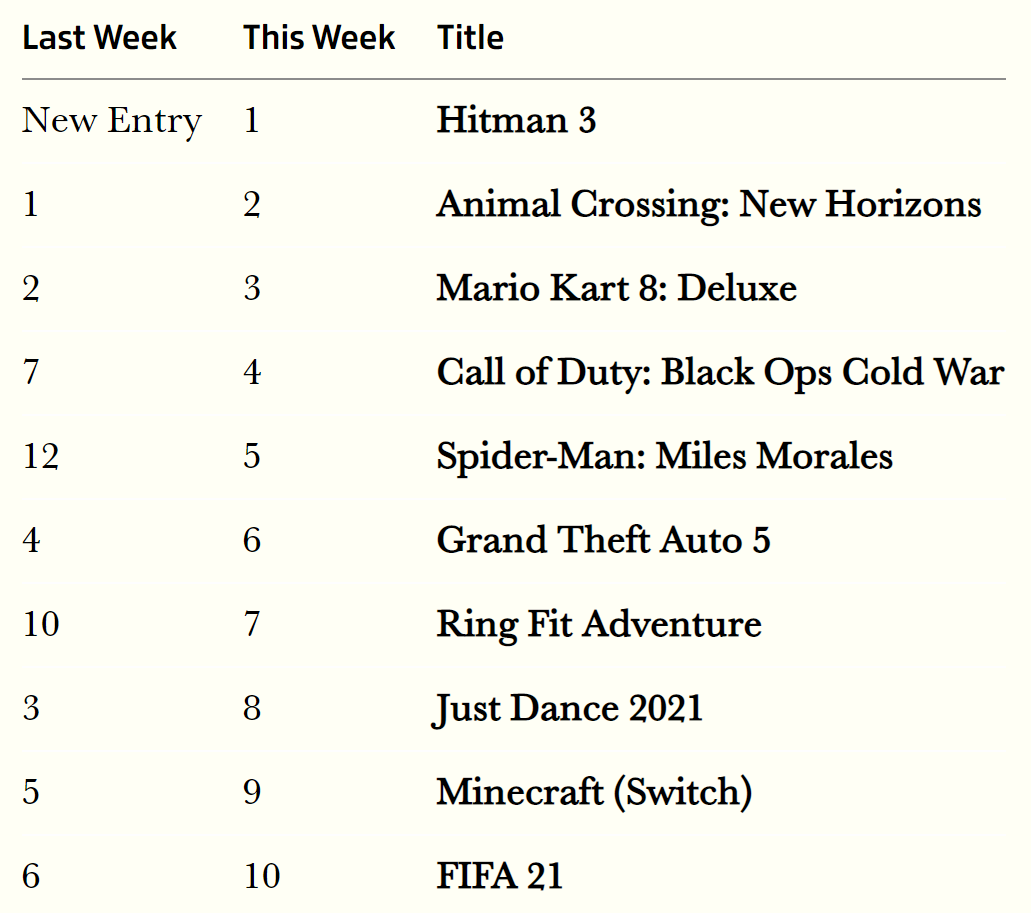
Task: Select the New Entry cell
Action: (112, 121)
